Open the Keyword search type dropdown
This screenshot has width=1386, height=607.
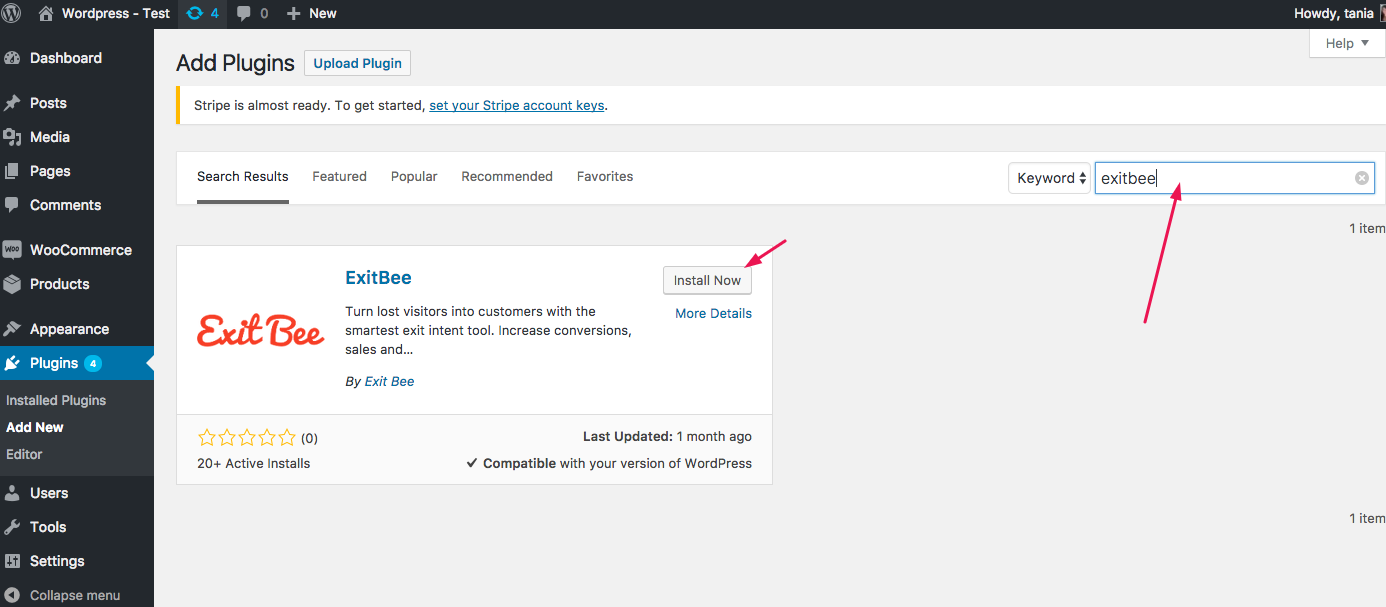pyautogui.click(x=1049, y=178)
